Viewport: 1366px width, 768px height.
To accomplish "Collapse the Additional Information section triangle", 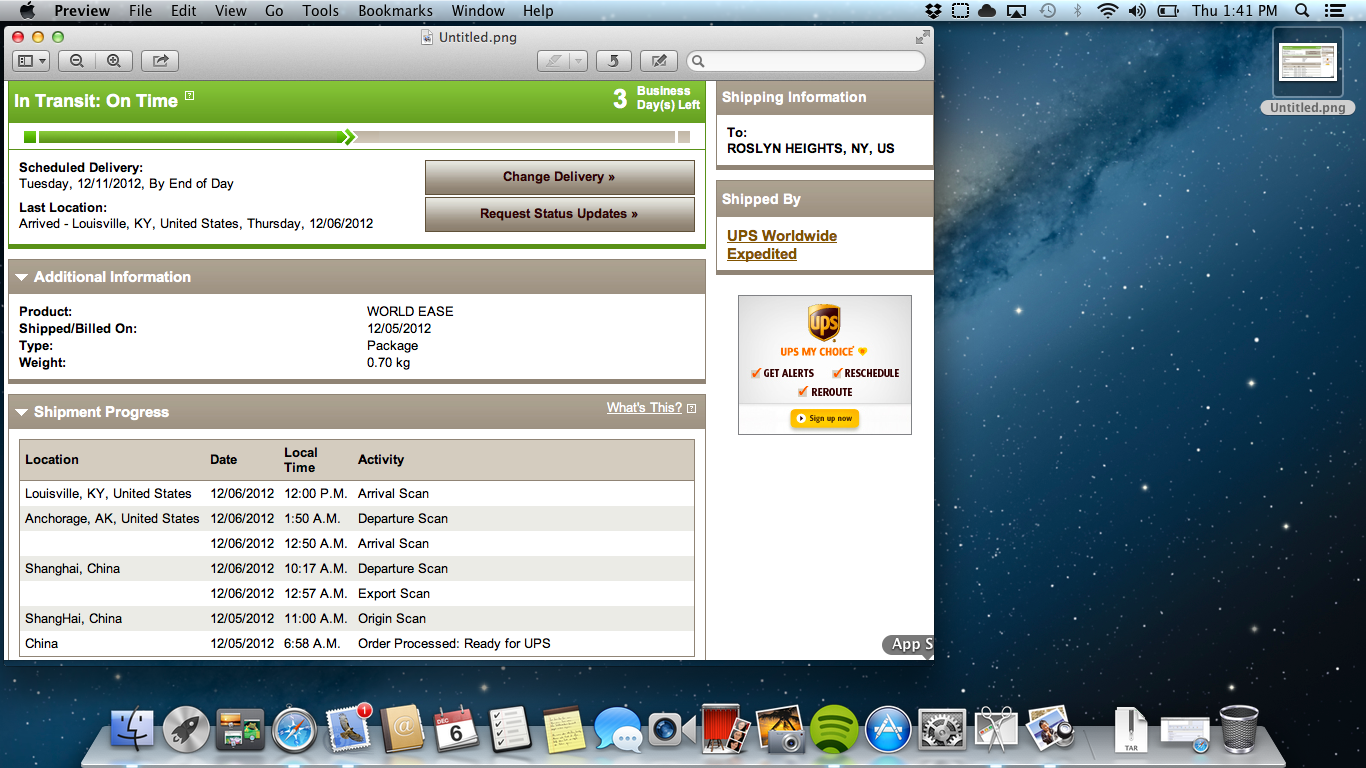I will coord(22,277).
